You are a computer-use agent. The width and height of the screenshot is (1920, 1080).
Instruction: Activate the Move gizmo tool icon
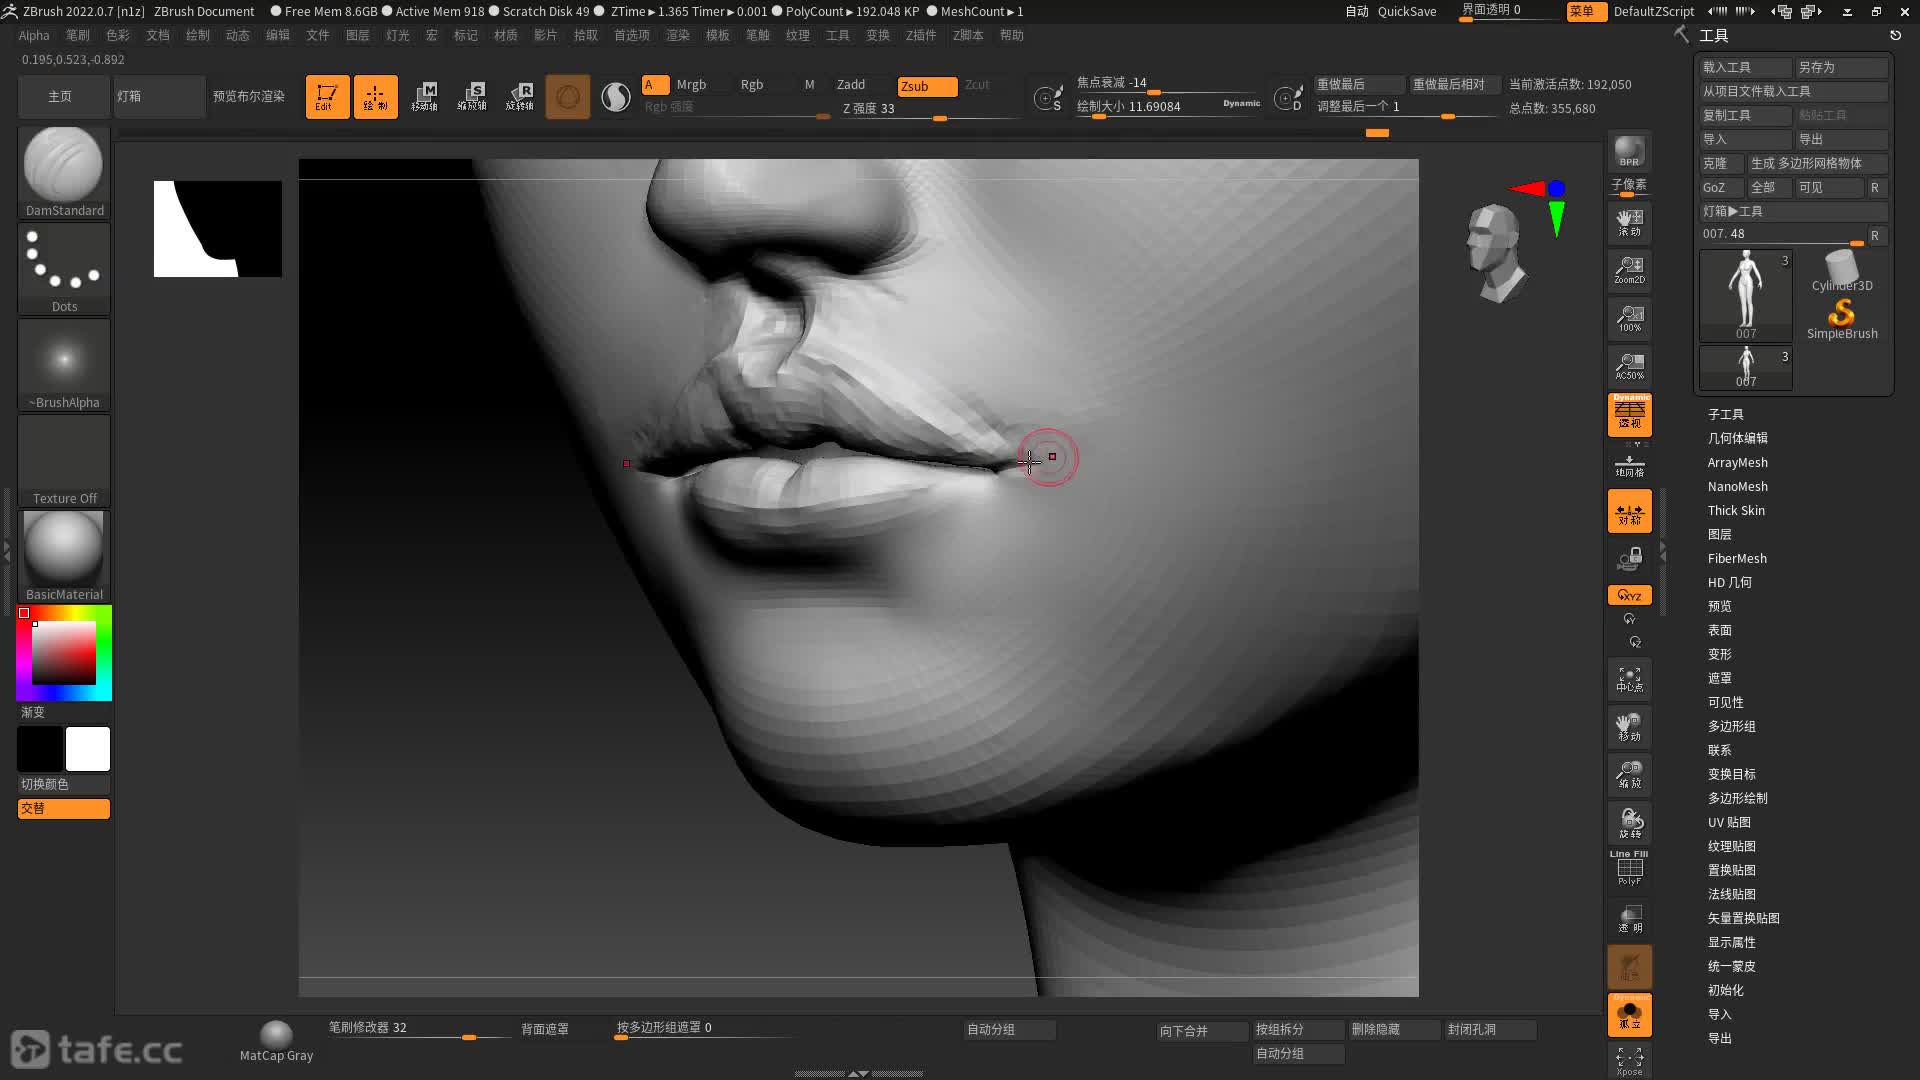424,97
